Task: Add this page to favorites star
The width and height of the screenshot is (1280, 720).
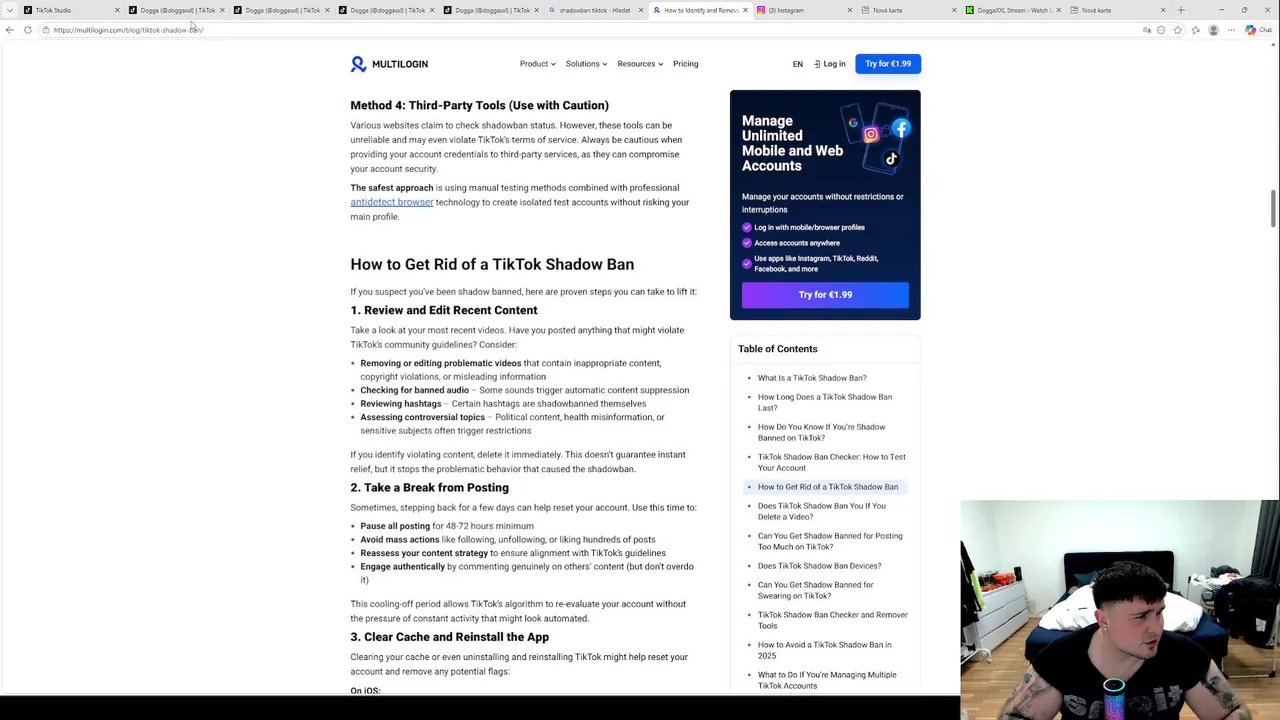Action: click(x=1177, y=30)
